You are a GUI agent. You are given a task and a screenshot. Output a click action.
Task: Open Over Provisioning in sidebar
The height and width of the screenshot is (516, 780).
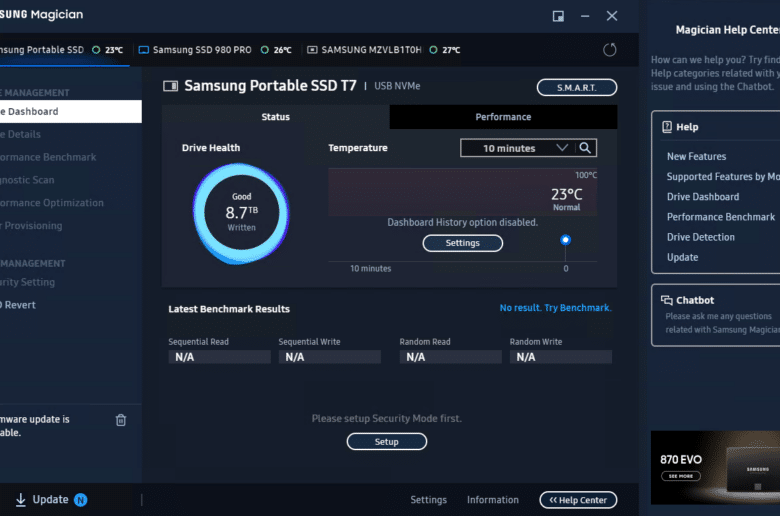[x=71, y=226]
